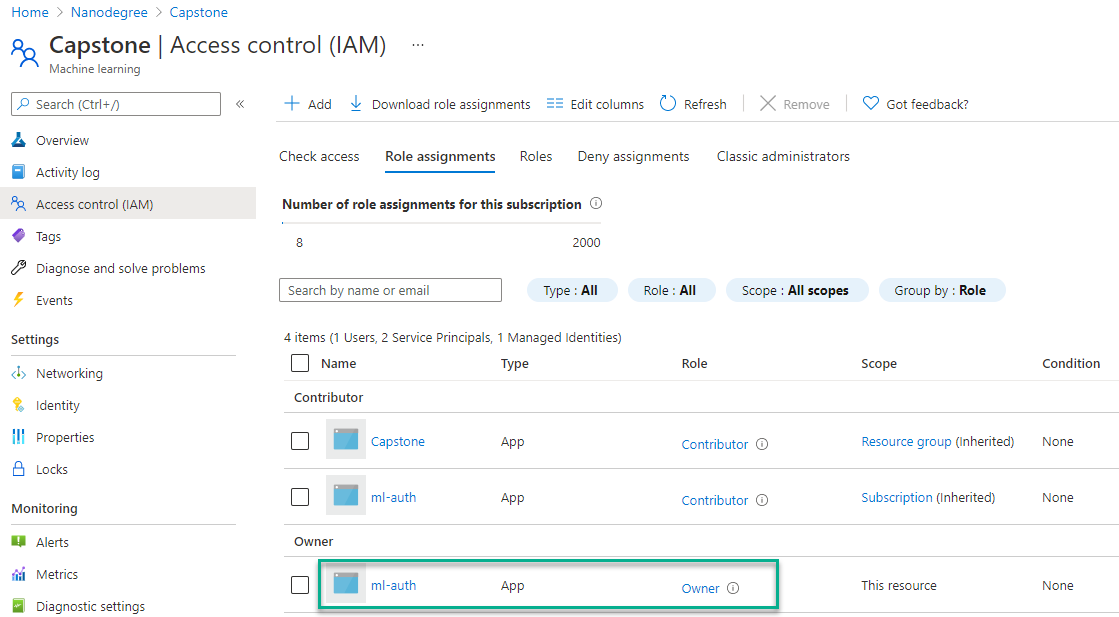Click the download arrow icon

pos(355,103)
